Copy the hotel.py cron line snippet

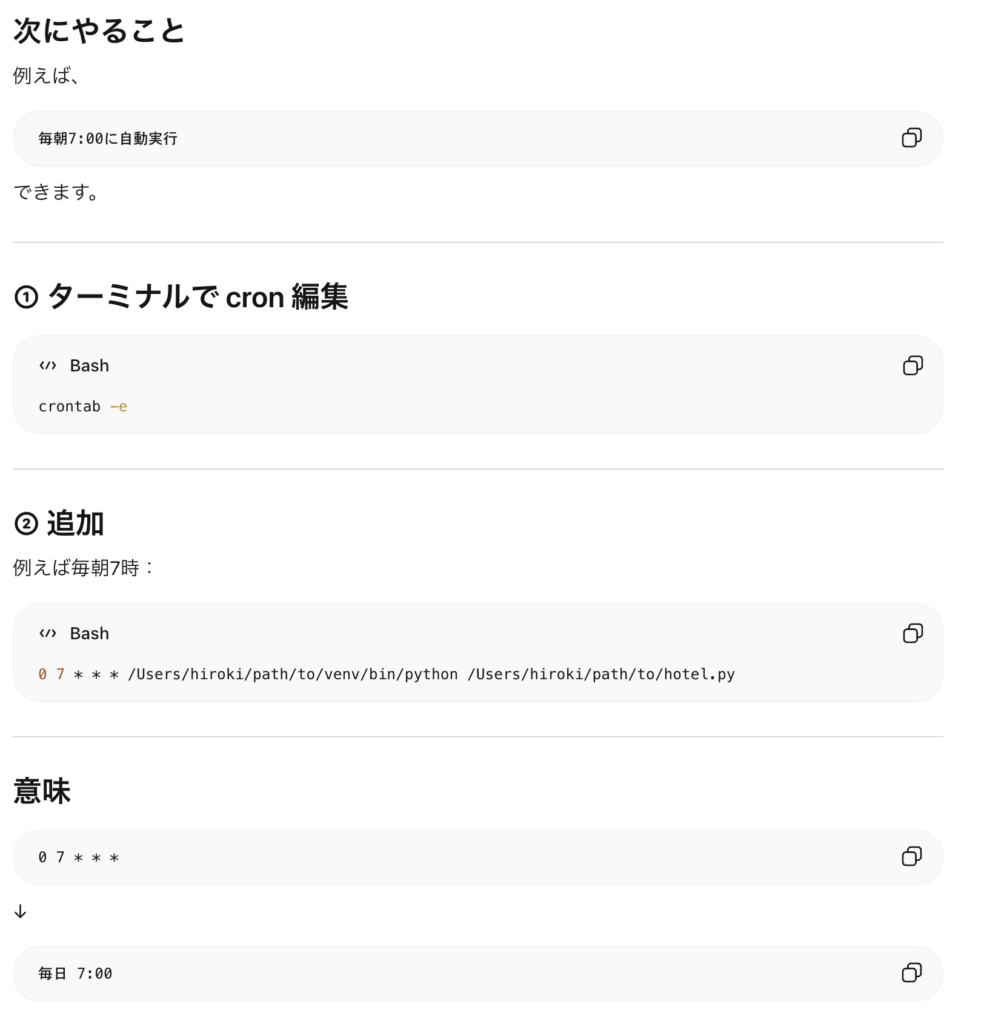coord(912,633)
